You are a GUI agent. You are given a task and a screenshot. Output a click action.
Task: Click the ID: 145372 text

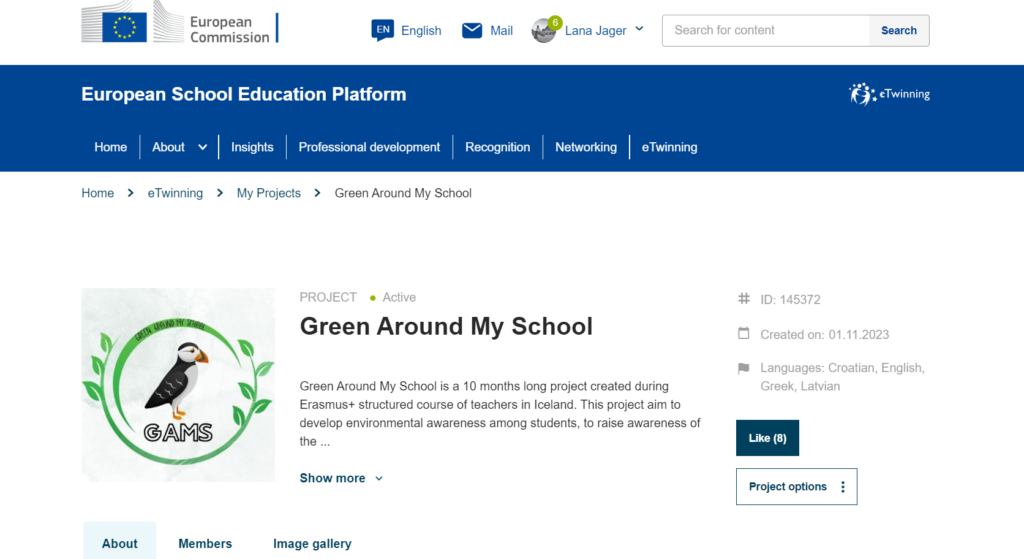(x=790, y=300)
